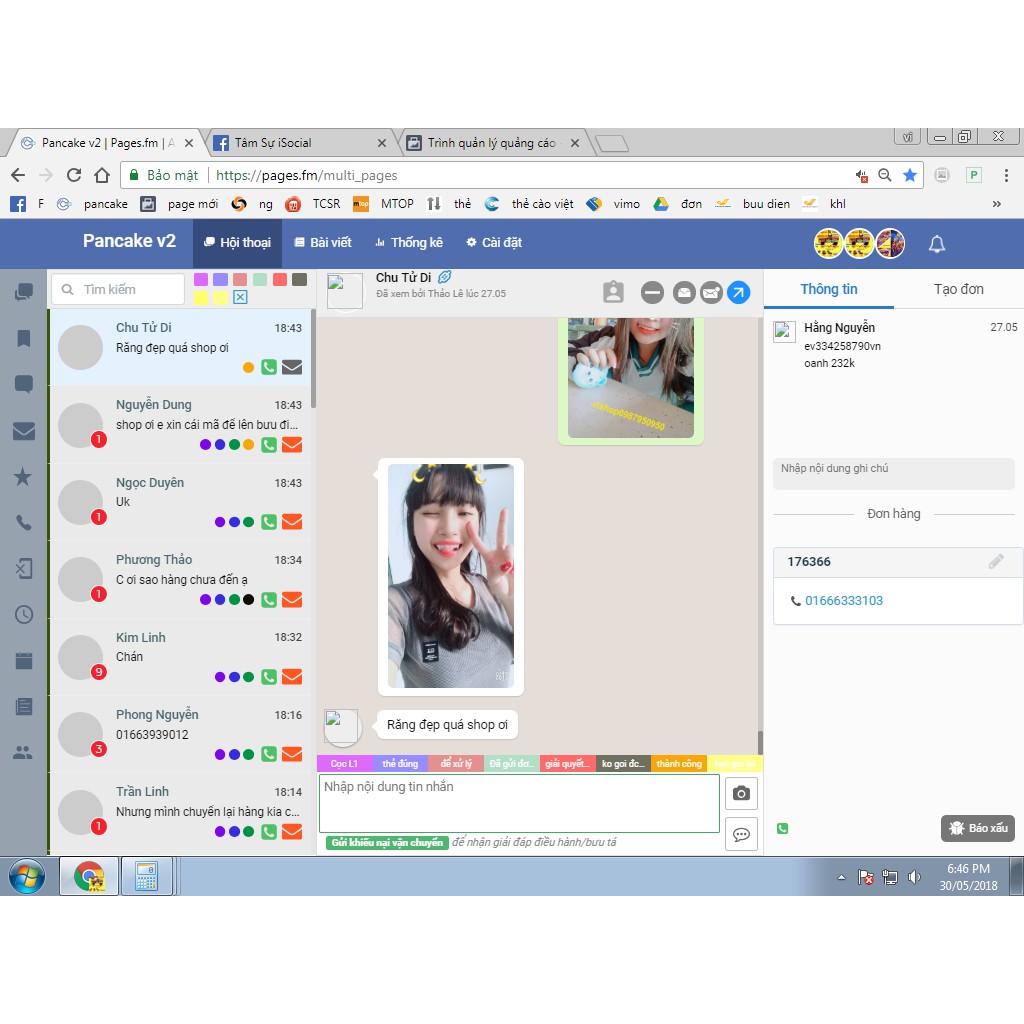The width and height of the screenshot is (1024, 1024).
Task: Click the gray minus circle icon in chat header
Action: coord(652,292)
